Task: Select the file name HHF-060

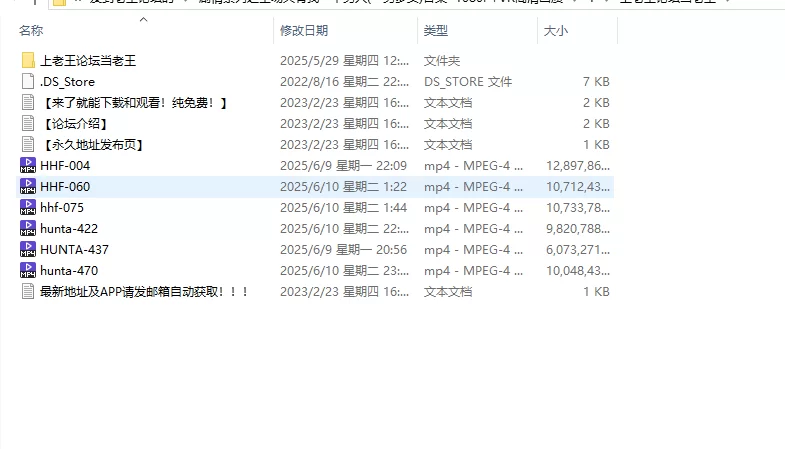Action: click(65, 186)
